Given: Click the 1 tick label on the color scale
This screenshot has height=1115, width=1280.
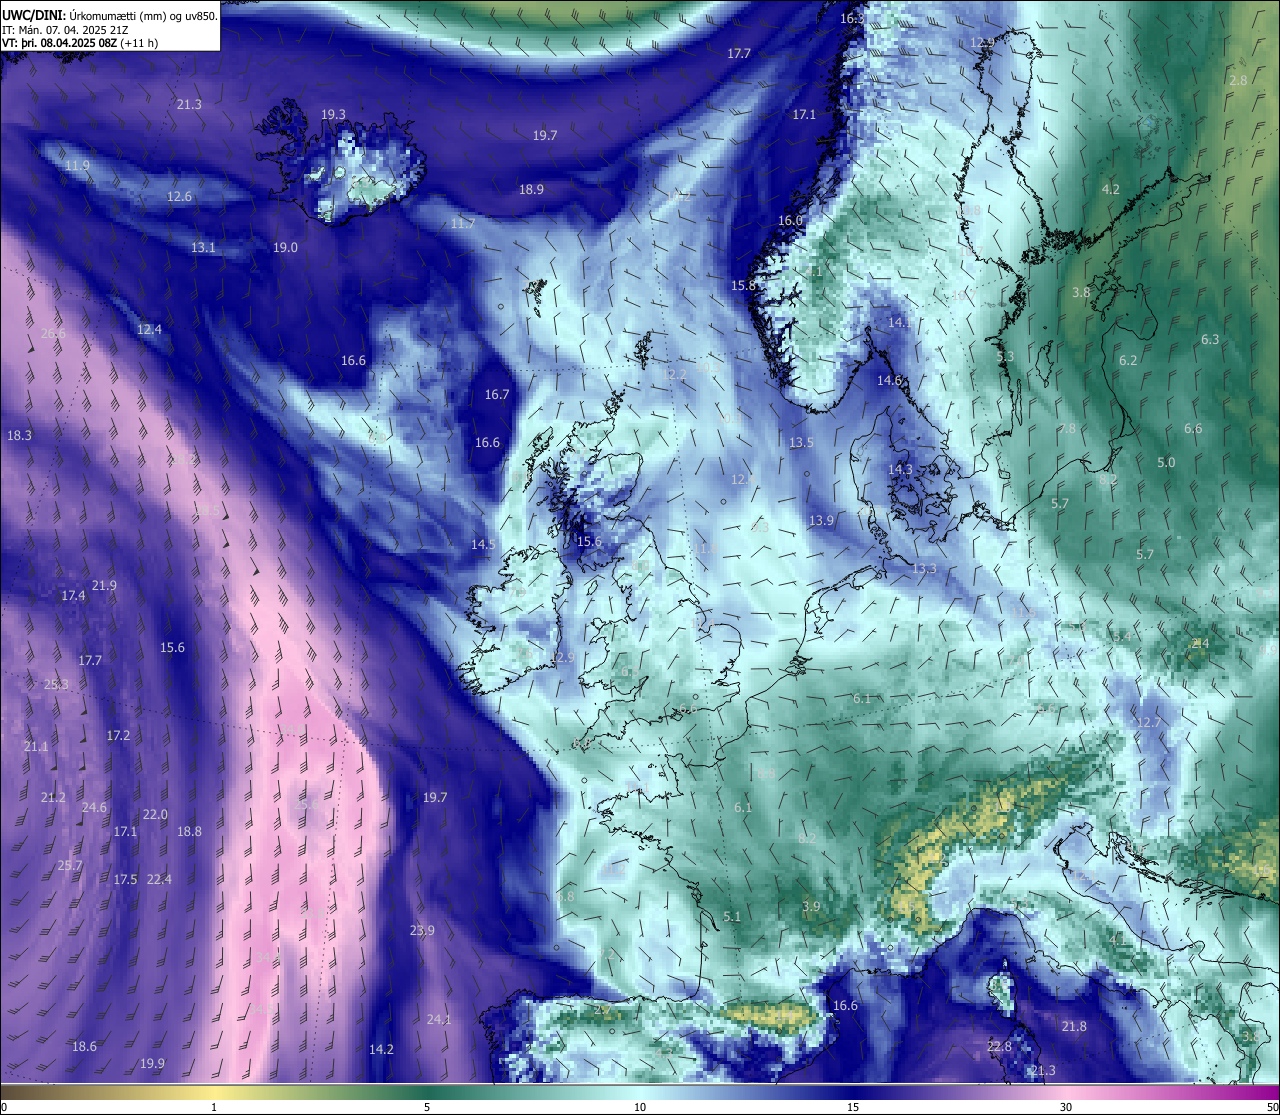Looking at the screenshot, I should pos(214,1107).
